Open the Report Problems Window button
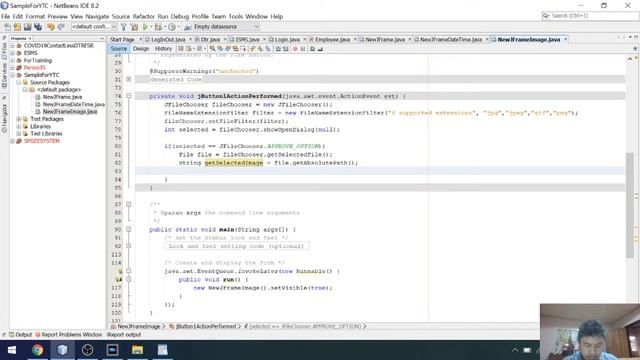The width and height of the screenshot is (640, 360). coord(68,335)
